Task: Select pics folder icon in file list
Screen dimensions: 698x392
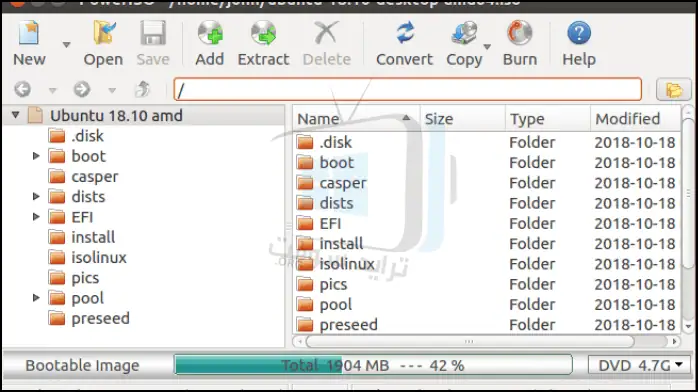Action: (x=305, y=284)
